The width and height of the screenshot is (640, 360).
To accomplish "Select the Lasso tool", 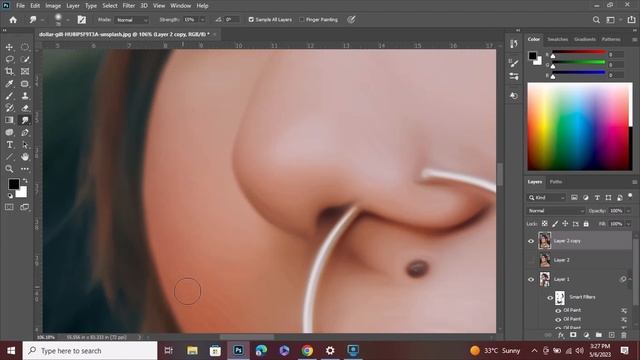I will tap(9, 60).
